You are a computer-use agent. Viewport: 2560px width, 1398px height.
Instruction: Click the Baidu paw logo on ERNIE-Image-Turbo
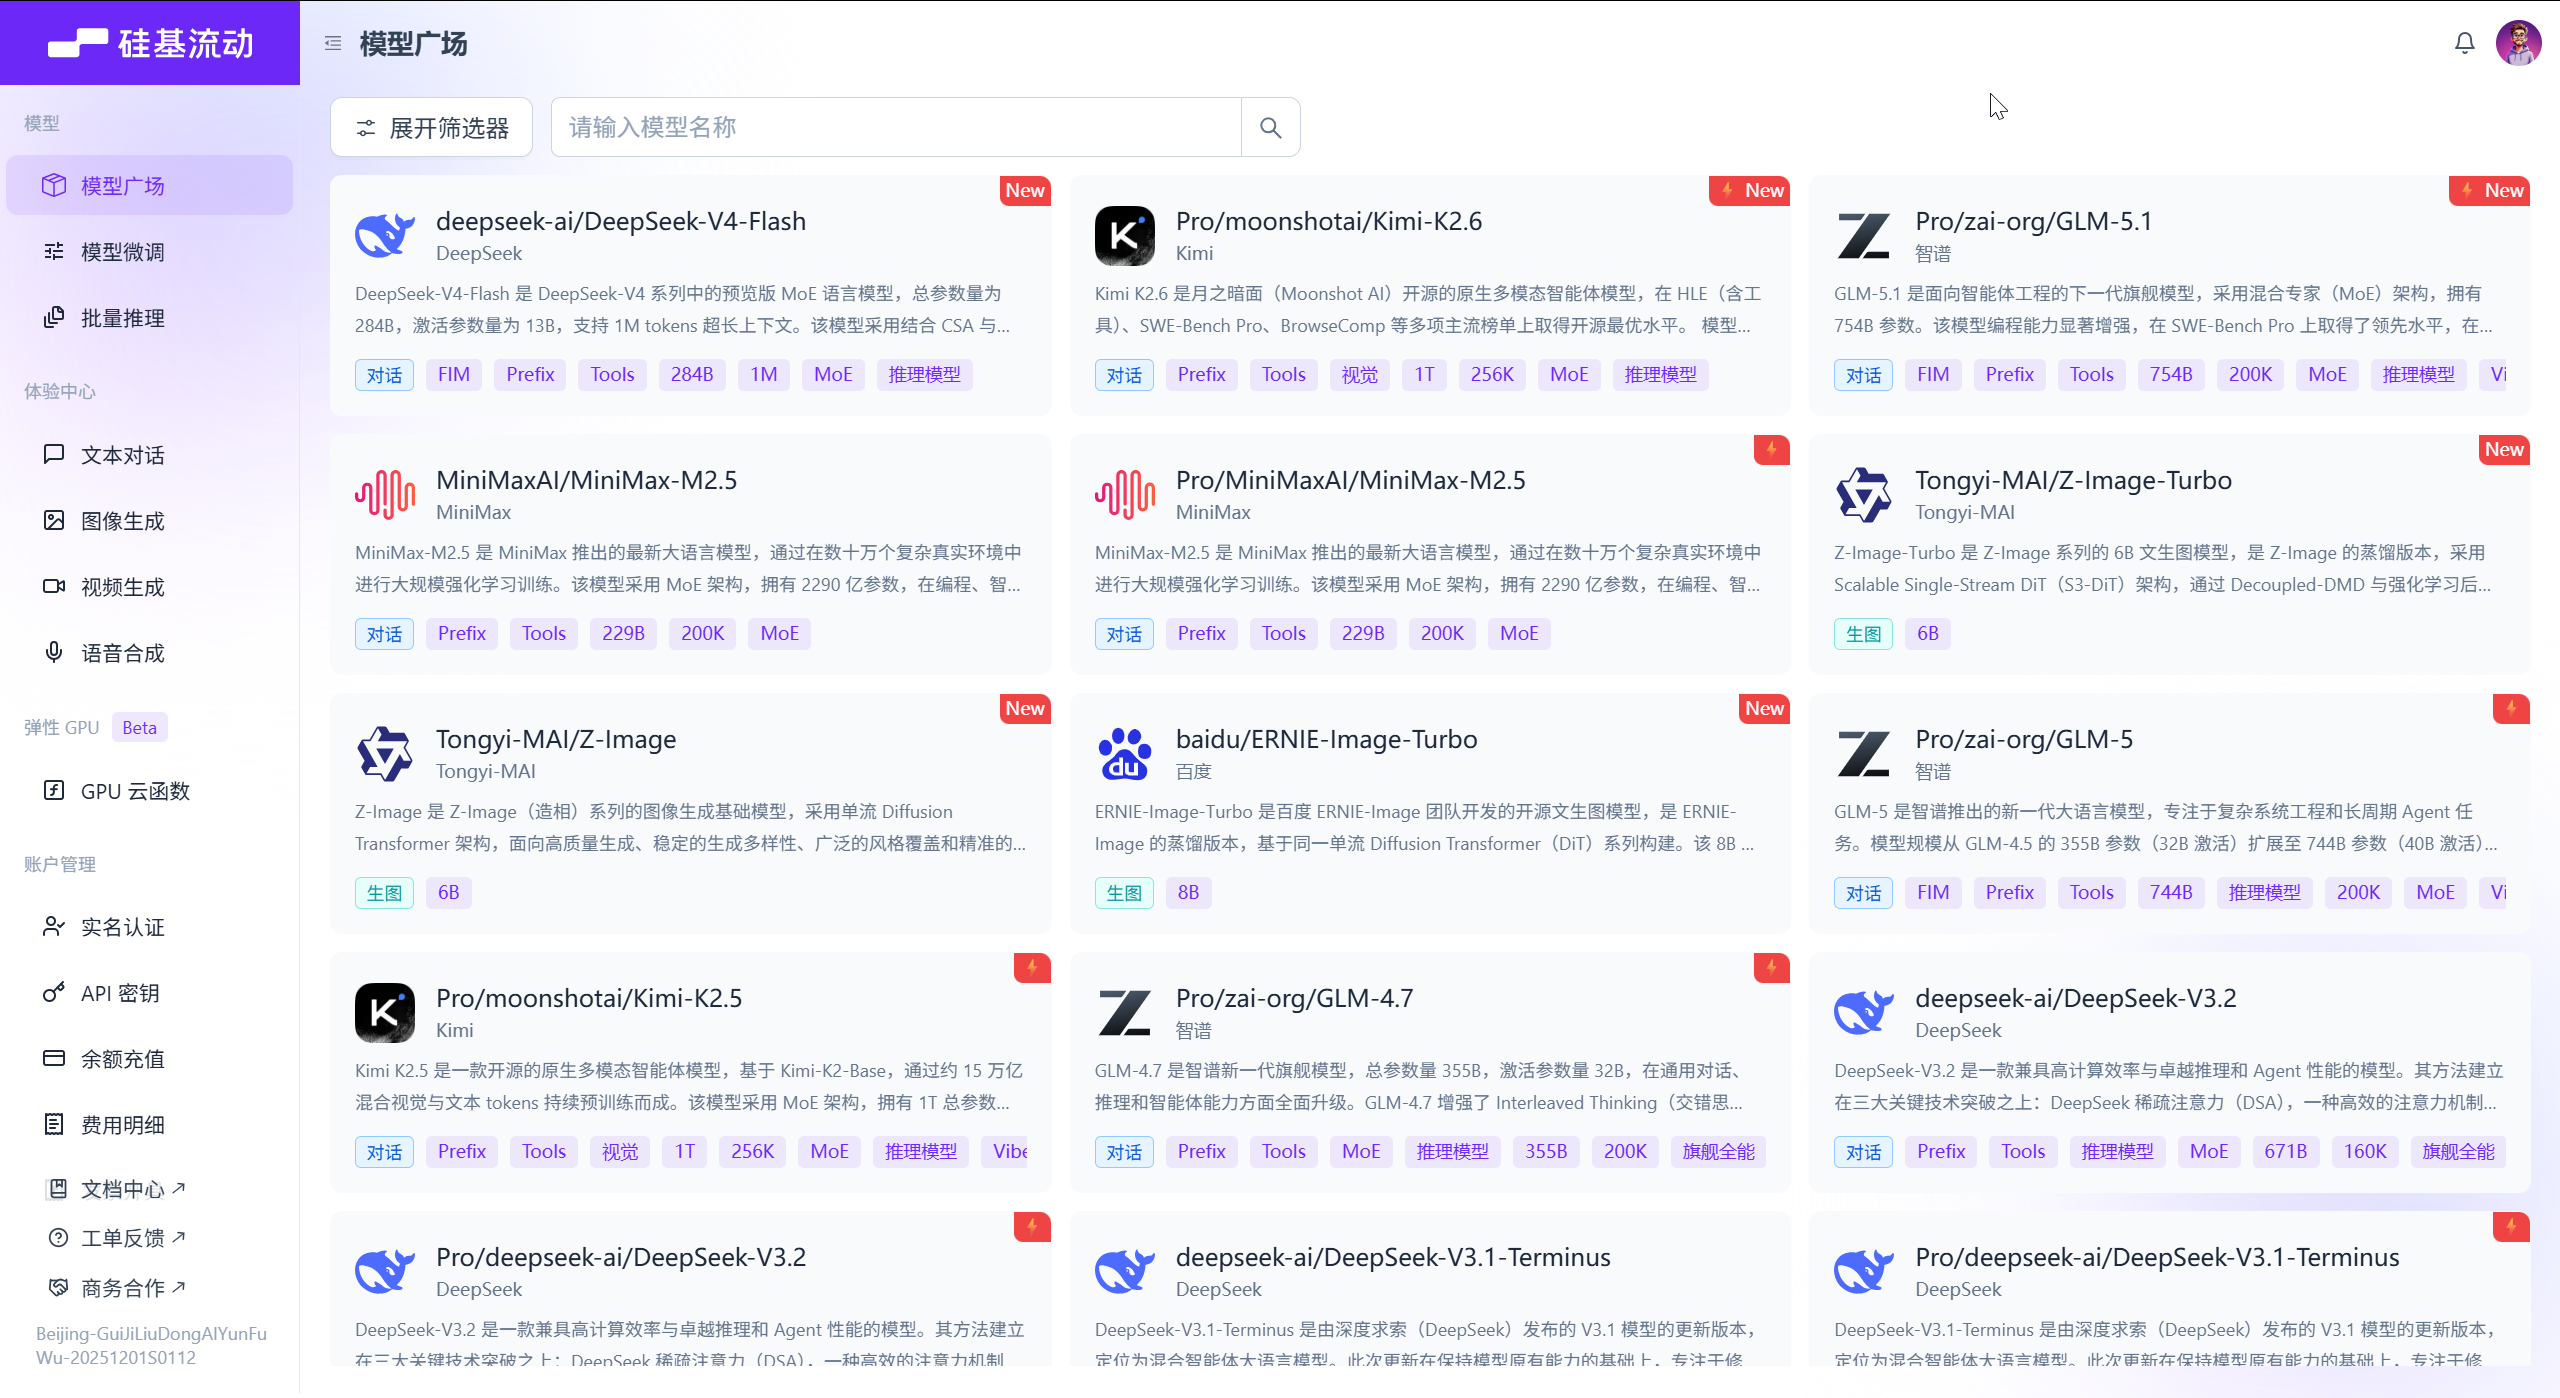tap(1124, 754)
